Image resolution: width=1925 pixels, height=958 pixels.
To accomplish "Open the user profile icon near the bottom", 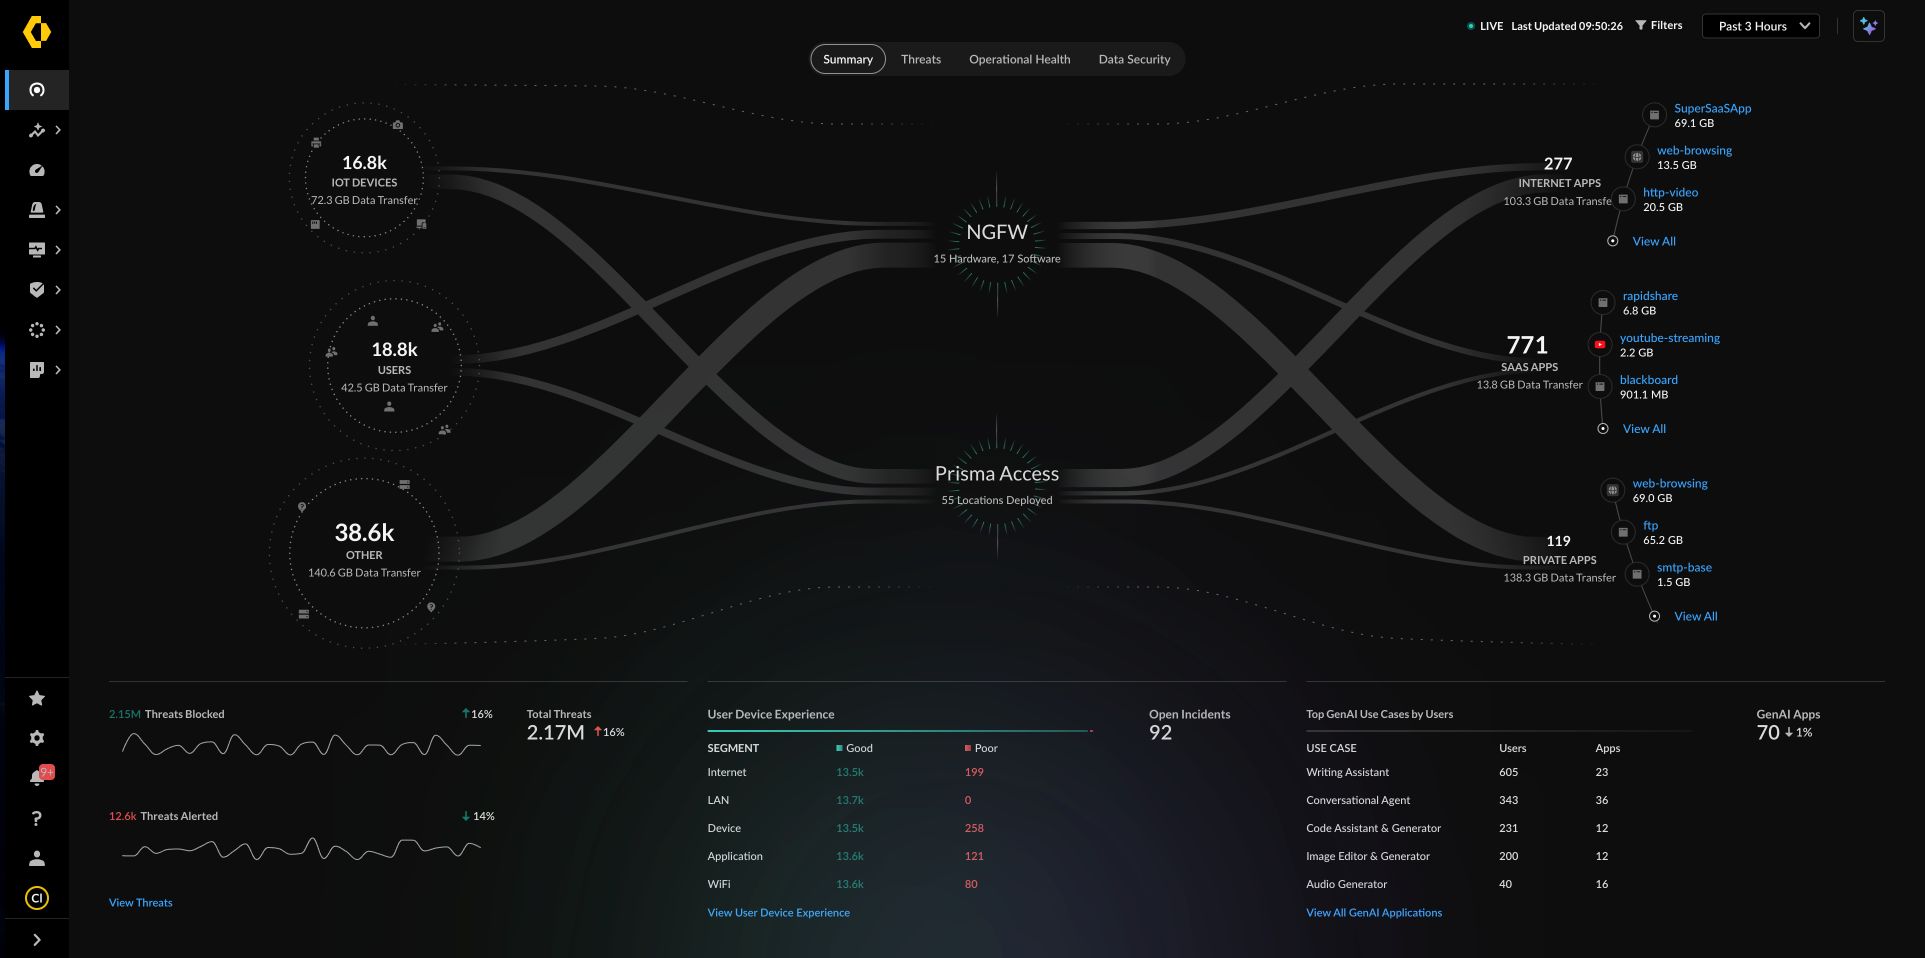I will click(x=37, y=857).
